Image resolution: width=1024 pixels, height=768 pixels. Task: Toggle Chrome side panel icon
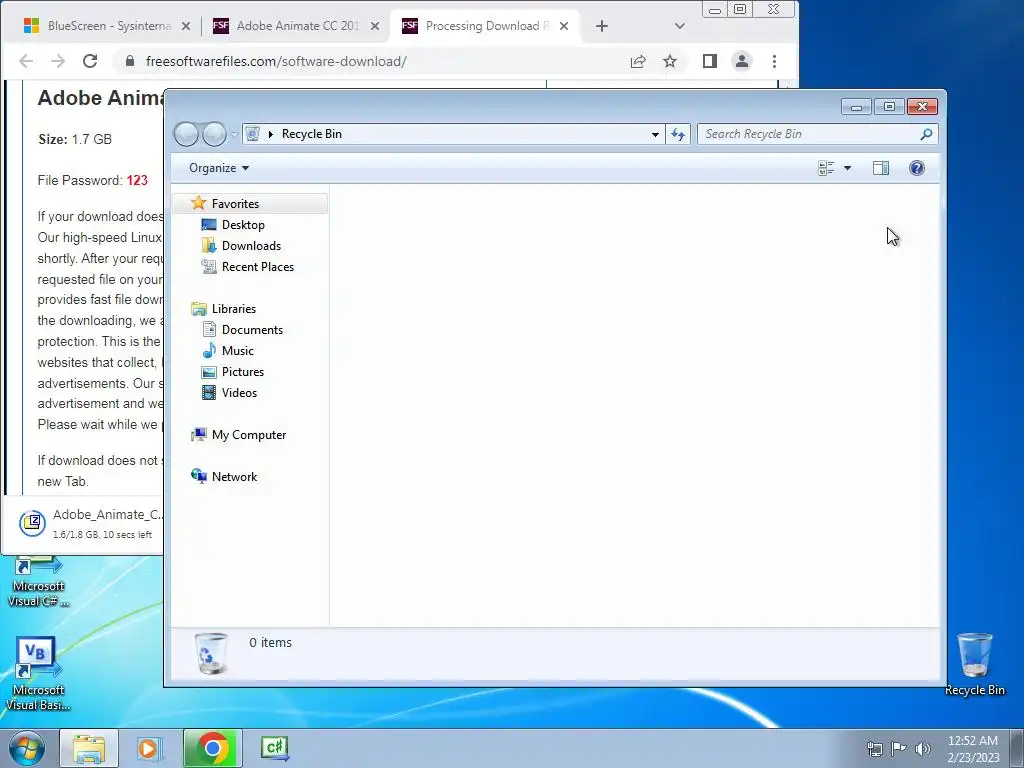point(710,61)
